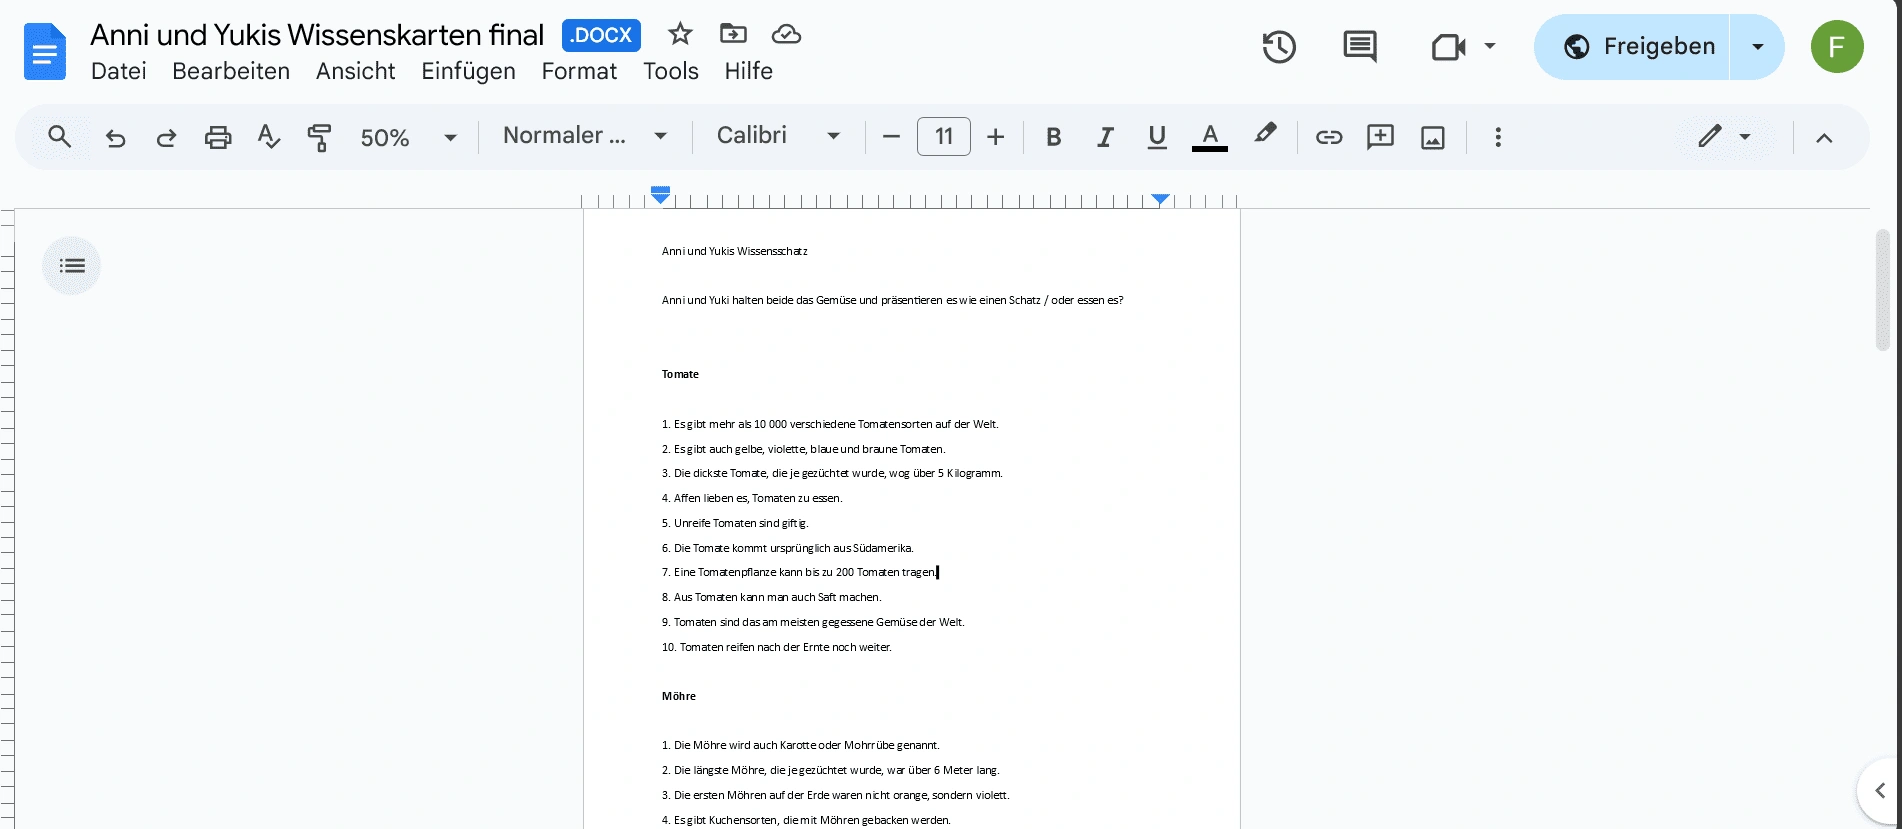
Task: Open the Format menu
Action: 579,71
